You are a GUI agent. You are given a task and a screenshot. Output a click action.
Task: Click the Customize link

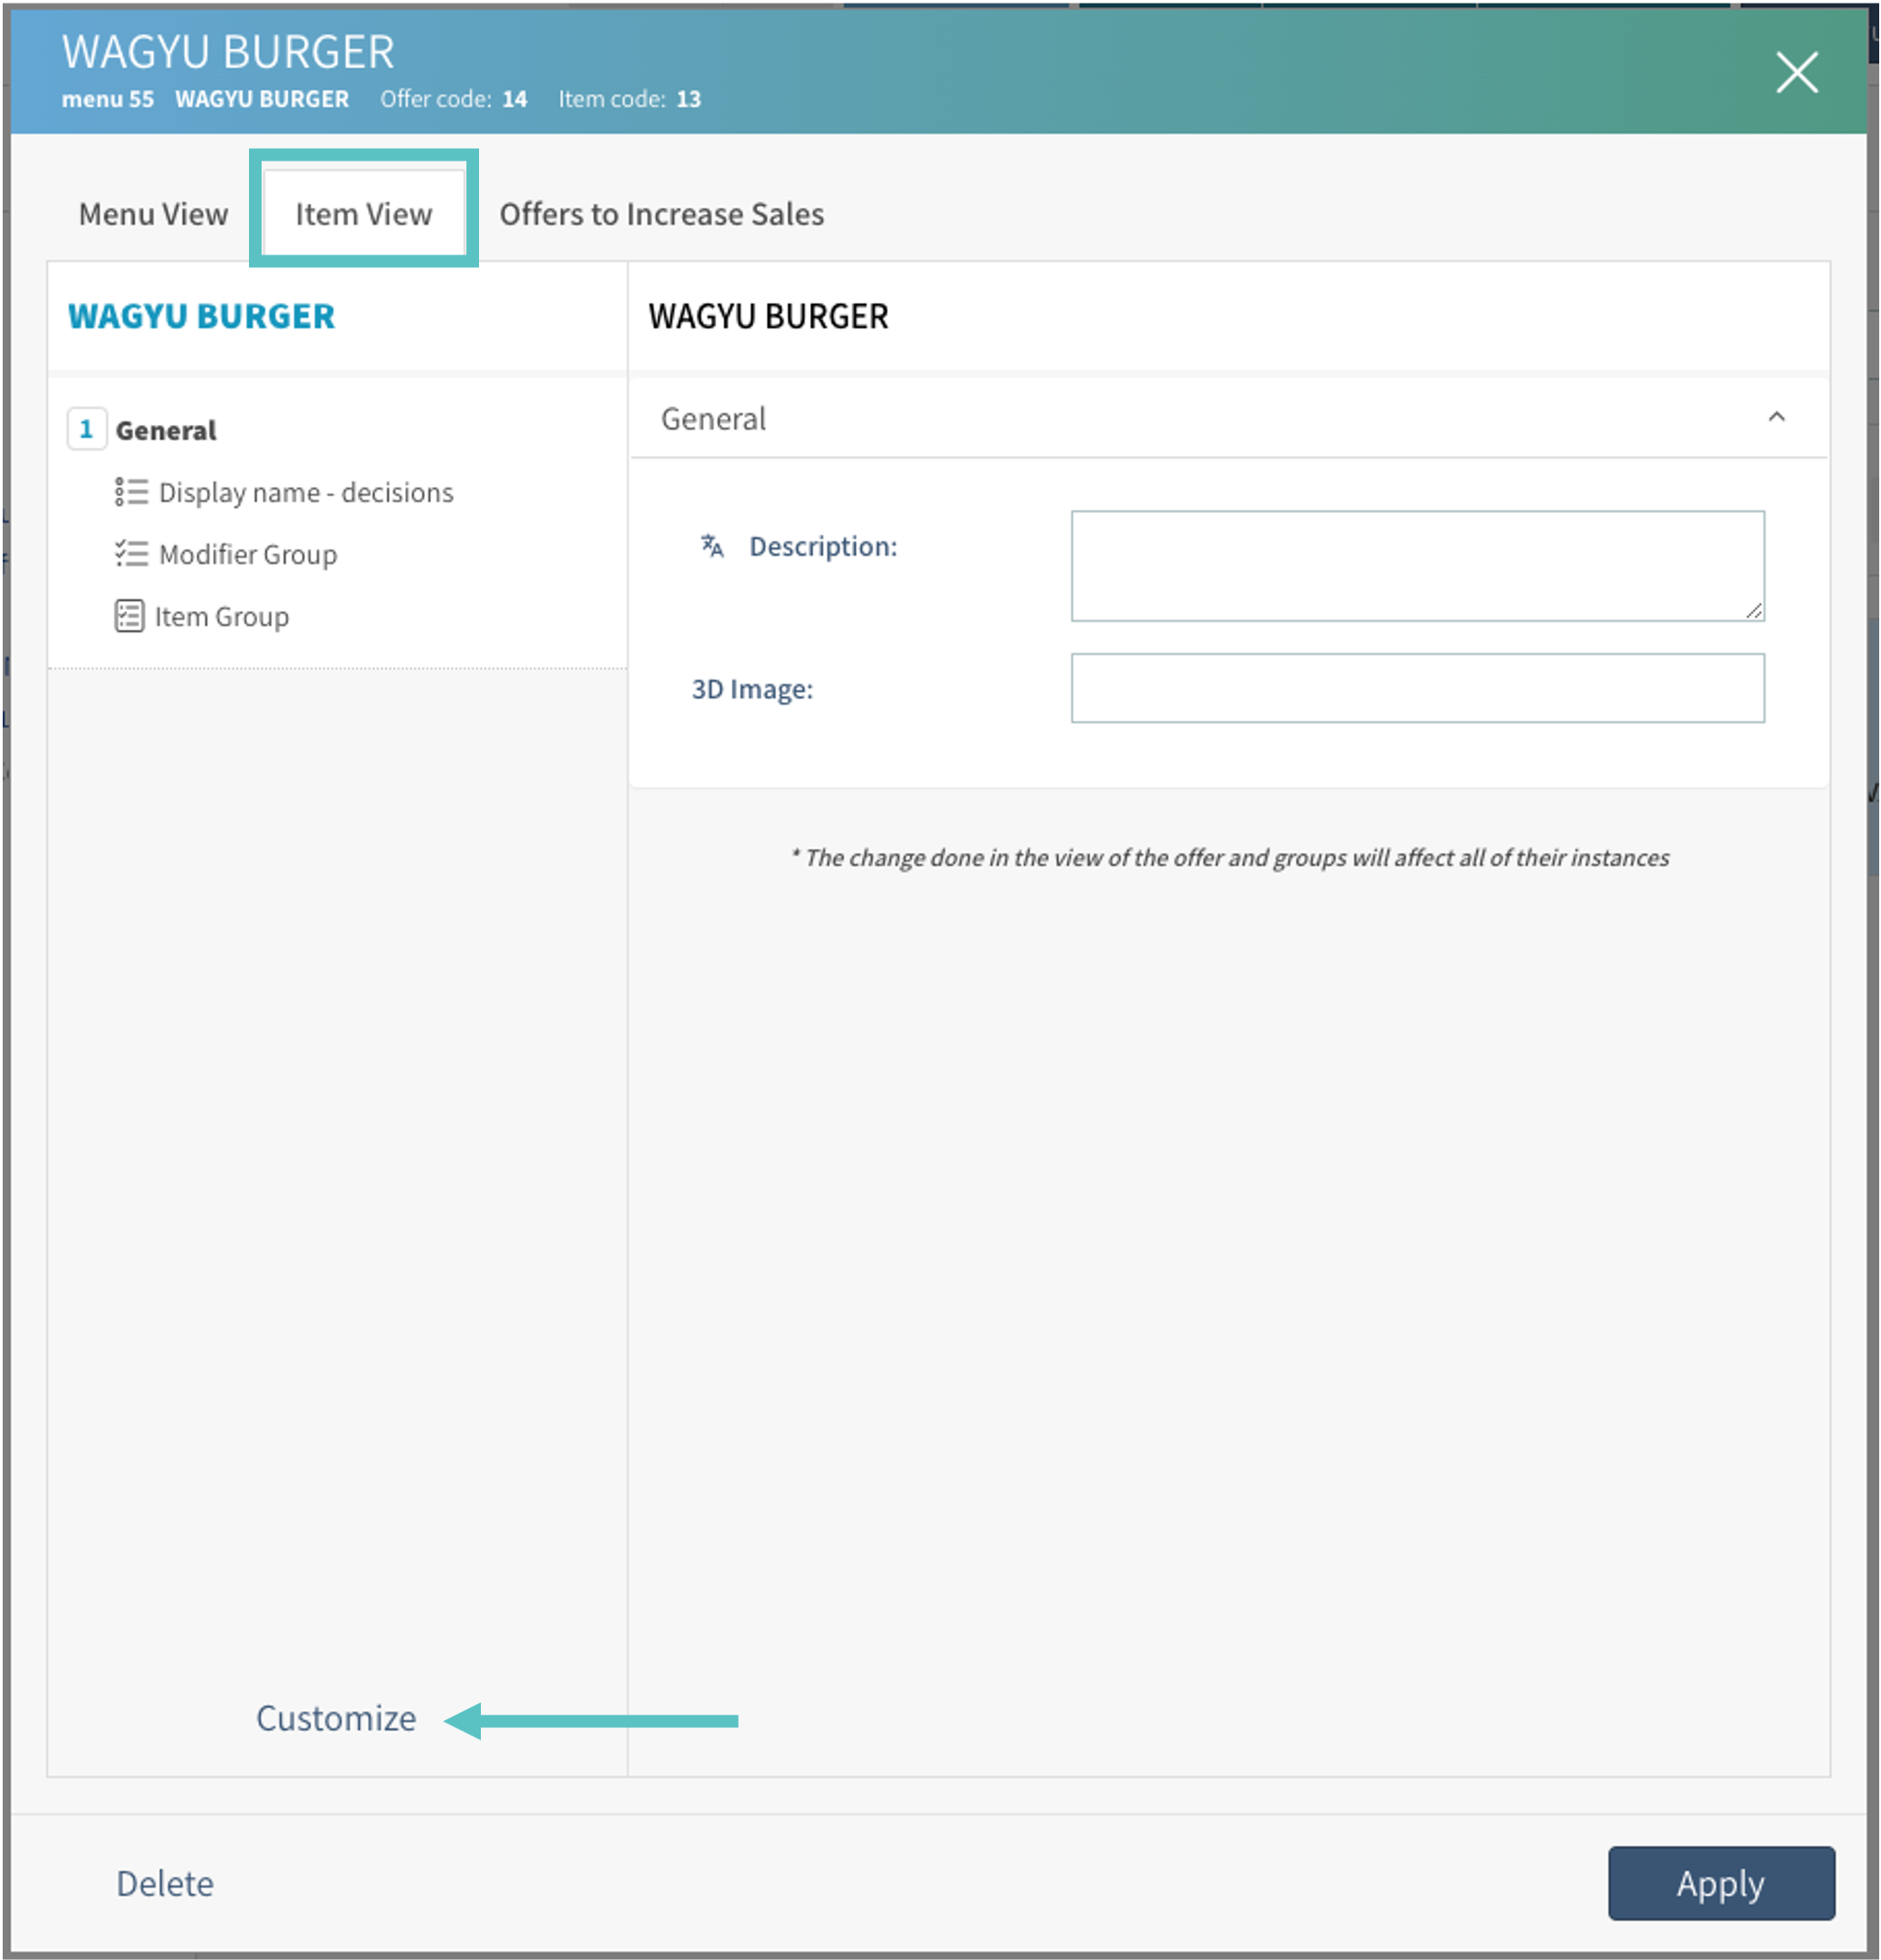tap(336, 1718)
